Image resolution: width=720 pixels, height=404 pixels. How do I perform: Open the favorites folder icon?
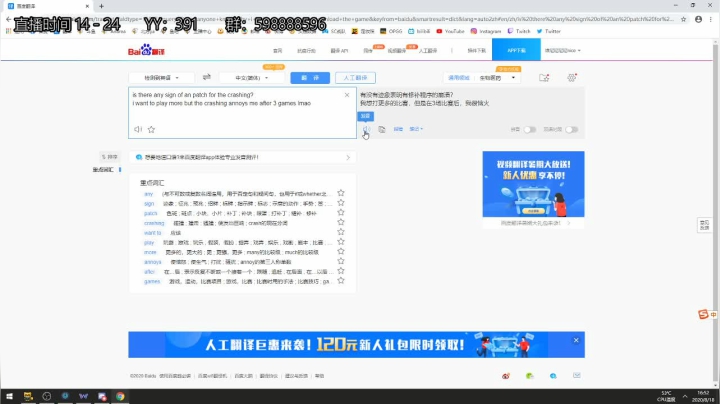544,78
